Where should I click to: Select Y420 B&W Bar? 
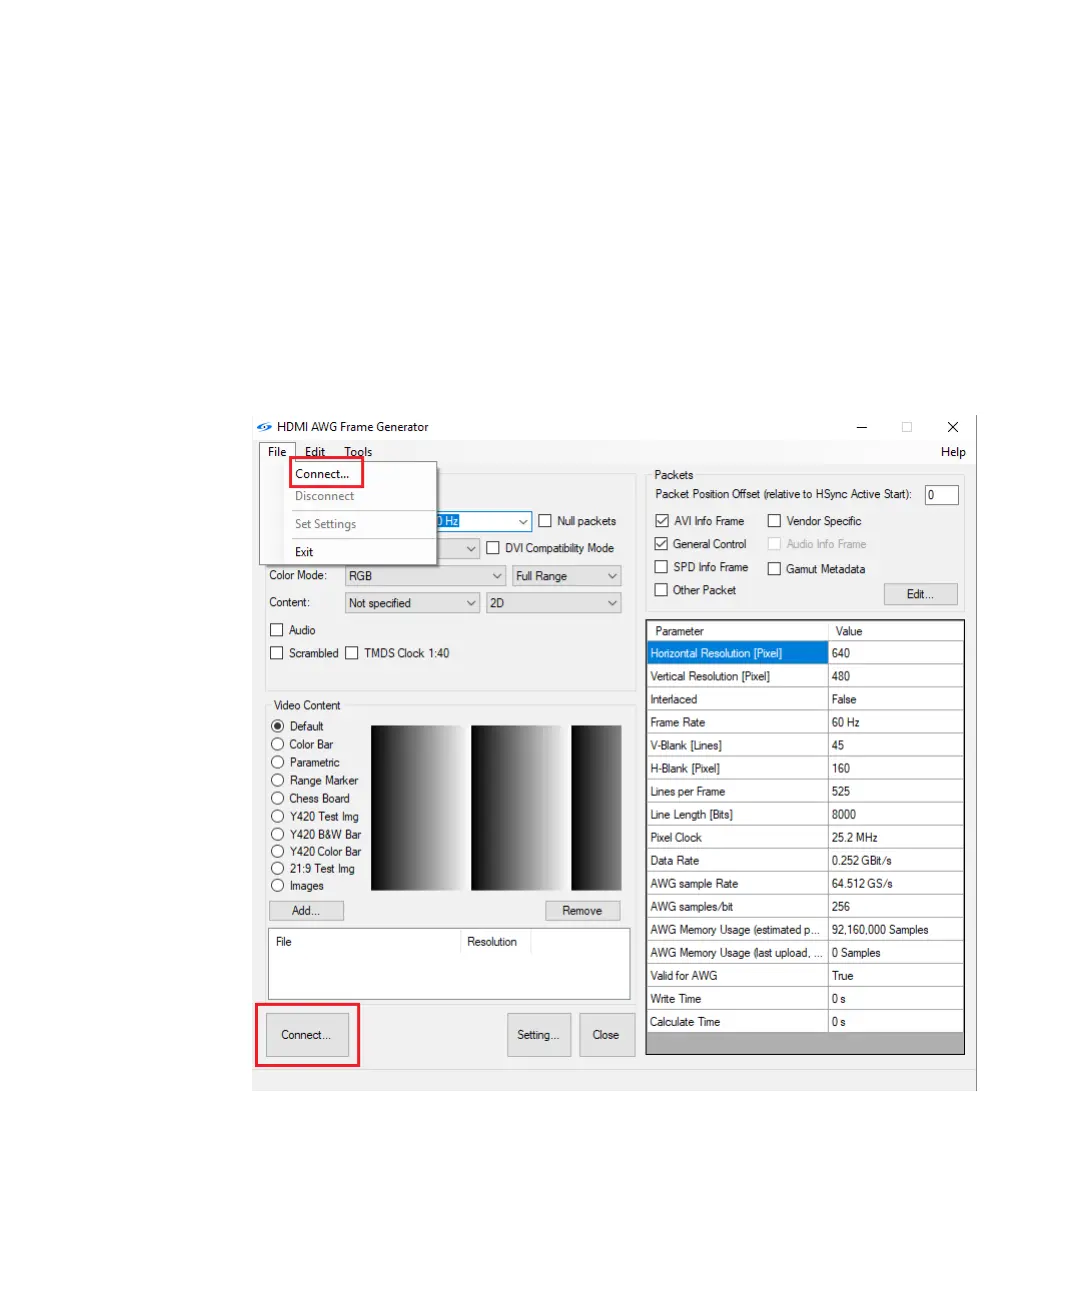pyautogui.click(x=278, y=834)
